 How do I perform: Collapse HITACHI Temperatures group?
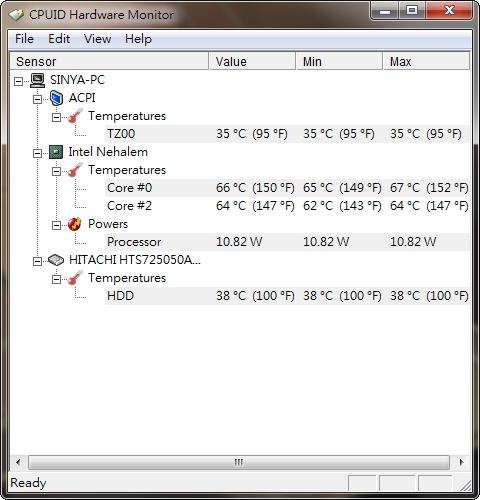point(56,279)
